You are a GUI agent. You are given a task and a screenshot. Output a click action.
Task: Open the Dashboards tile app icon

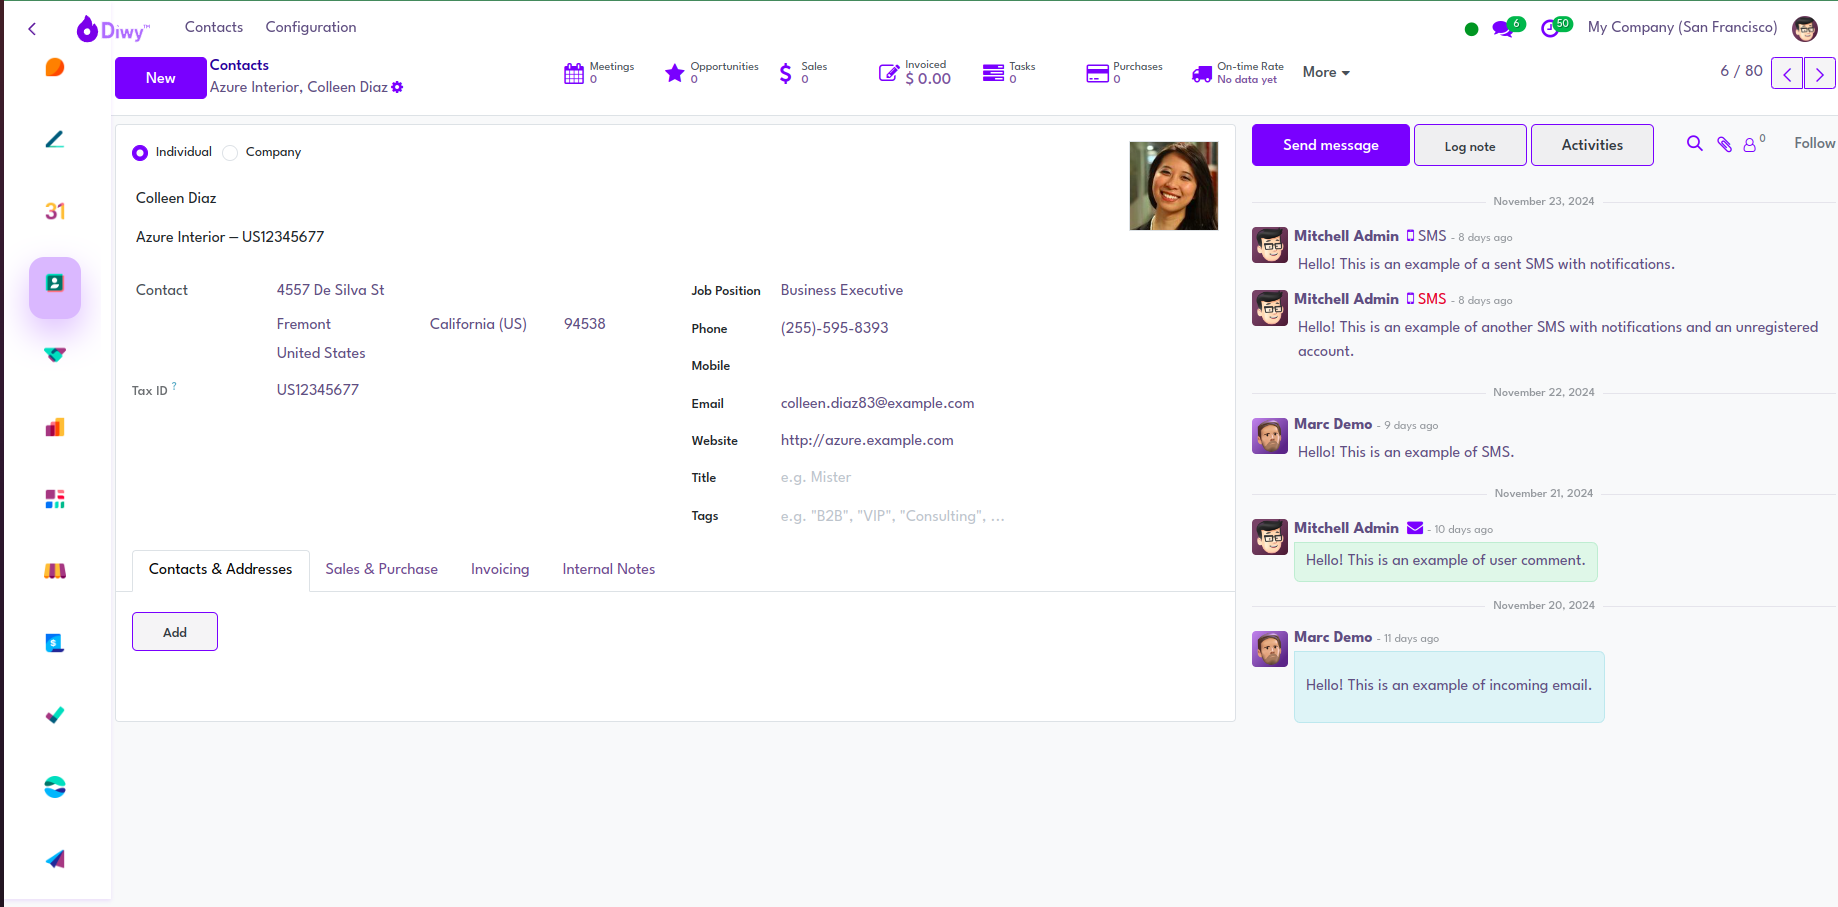(x=55, y=499)
